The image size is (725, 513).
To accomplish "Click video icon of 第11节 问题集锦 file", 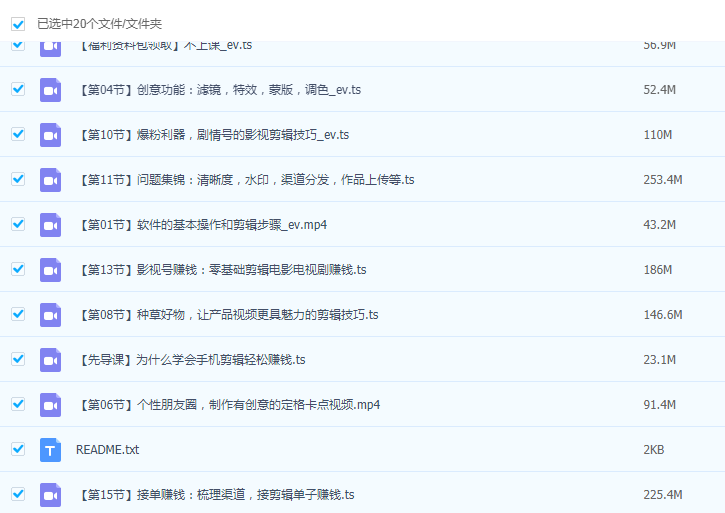I will pos(50,179).
